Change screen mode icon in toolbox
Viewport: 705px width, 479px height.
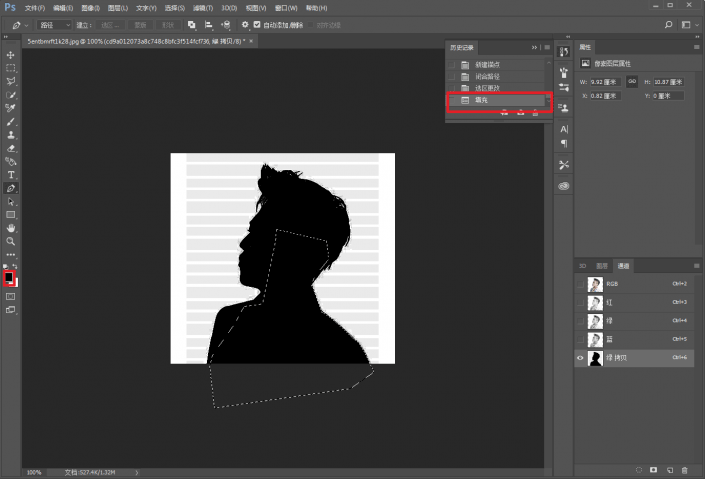(10, 309)
